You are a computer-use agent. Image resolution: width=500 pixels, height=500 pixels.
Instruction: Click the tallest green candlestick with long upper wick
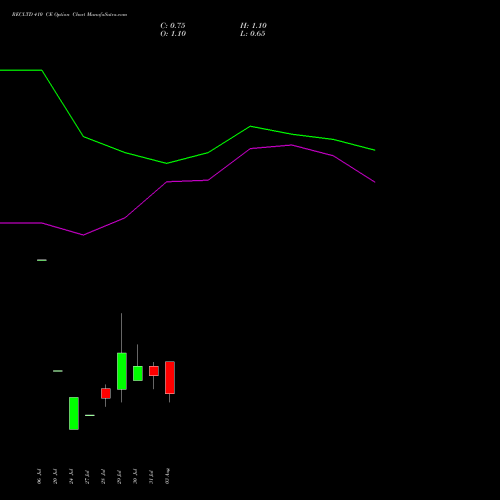coord(122,371)
